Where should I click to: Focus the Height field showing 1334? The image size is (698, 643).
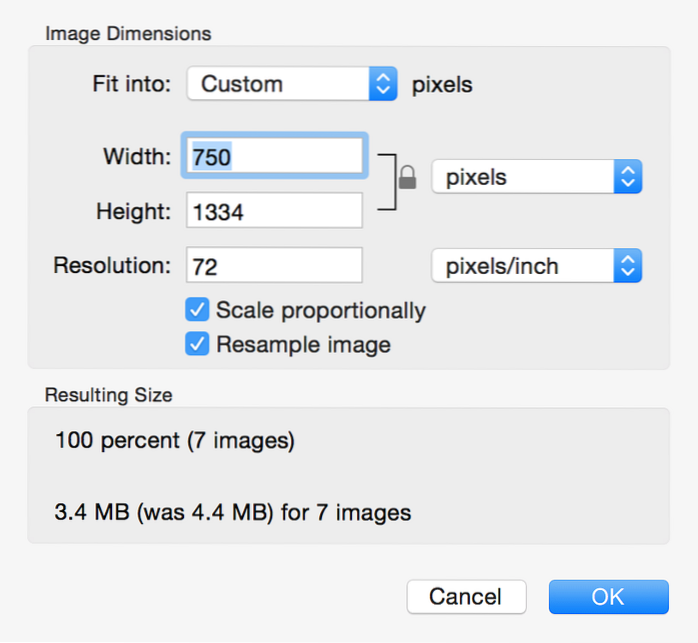pos(273,211)
